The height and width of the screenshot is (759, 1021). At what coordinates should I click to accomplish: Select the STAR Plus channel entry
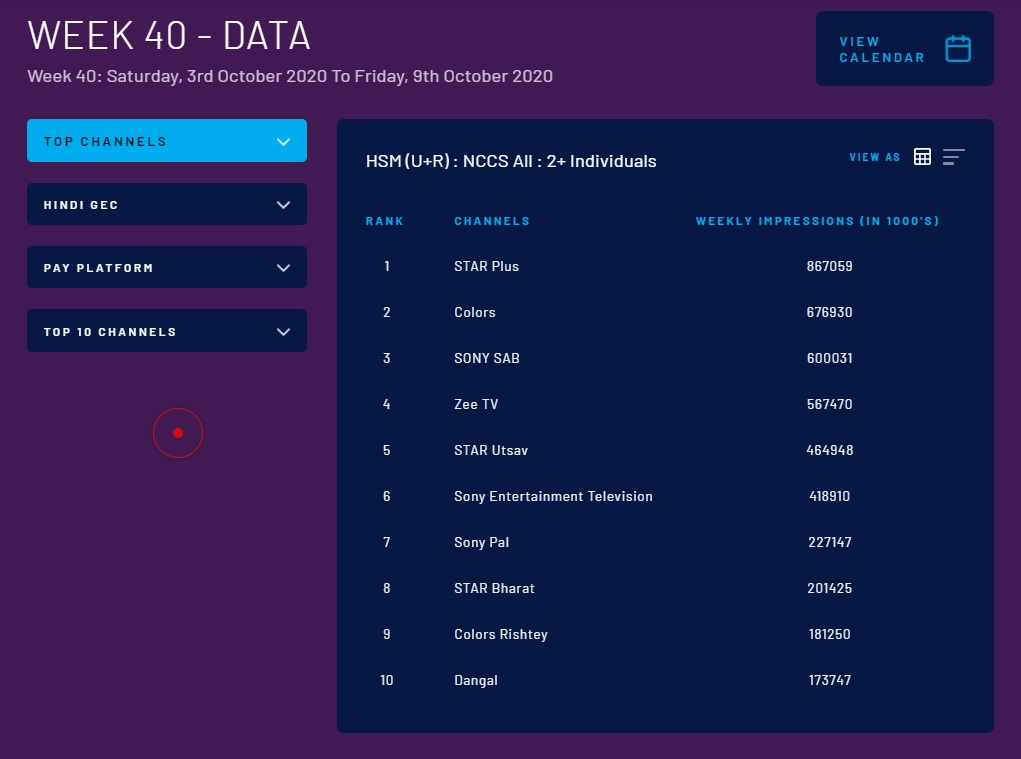[486, 266]
